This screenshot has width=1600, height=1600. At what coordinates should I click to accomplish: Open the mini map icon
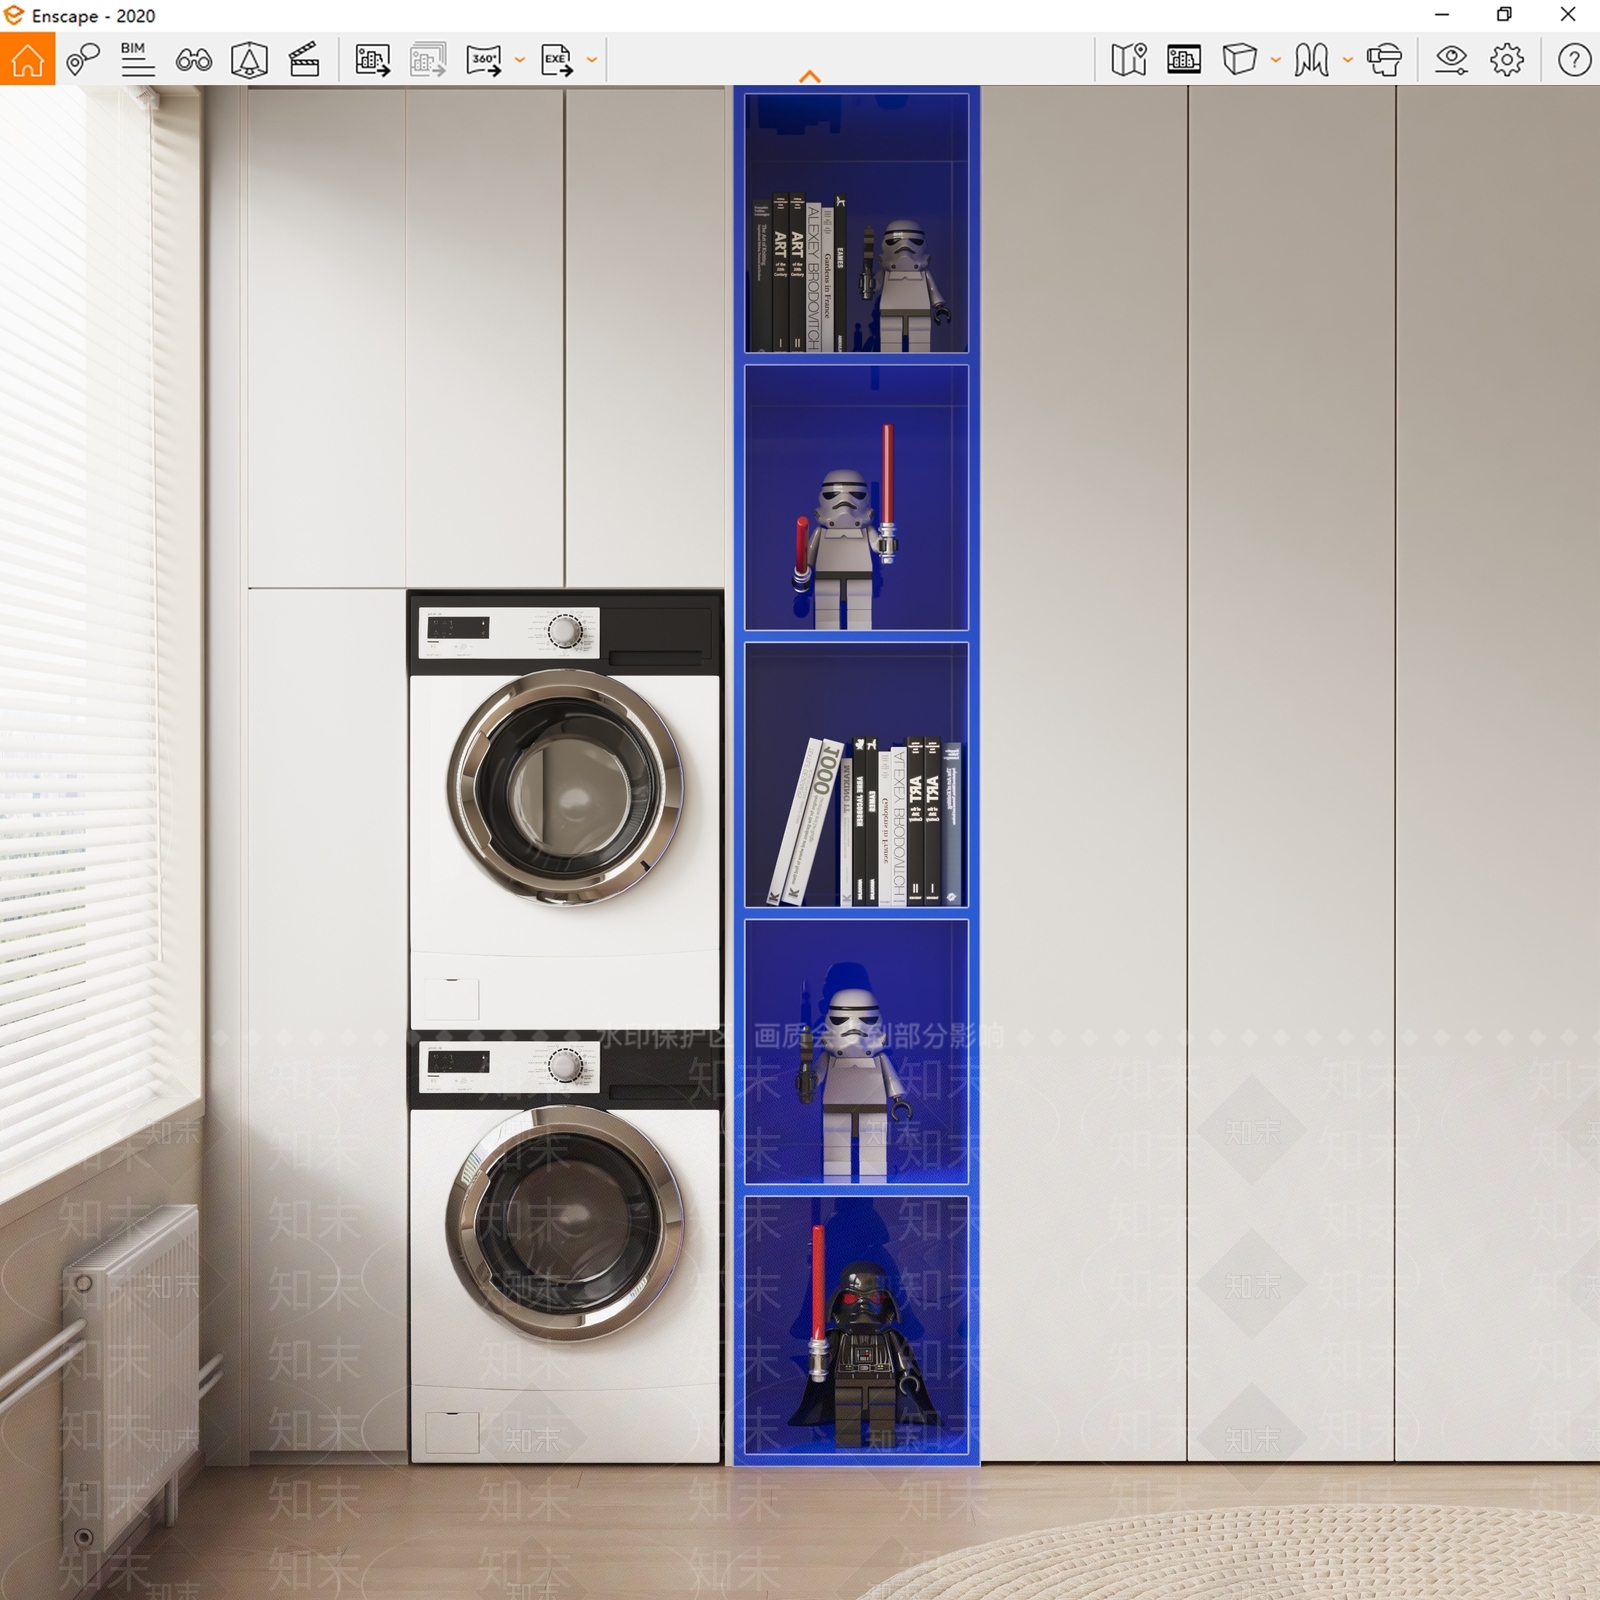(1129, 60)
